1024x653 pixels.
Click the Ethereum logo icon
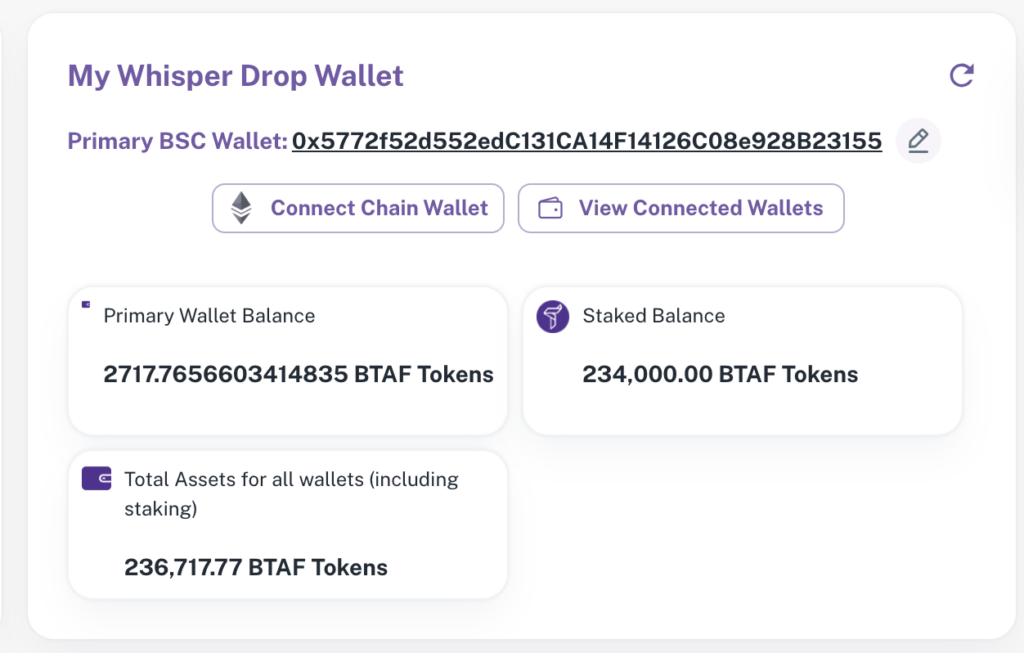tap(242, 208)
